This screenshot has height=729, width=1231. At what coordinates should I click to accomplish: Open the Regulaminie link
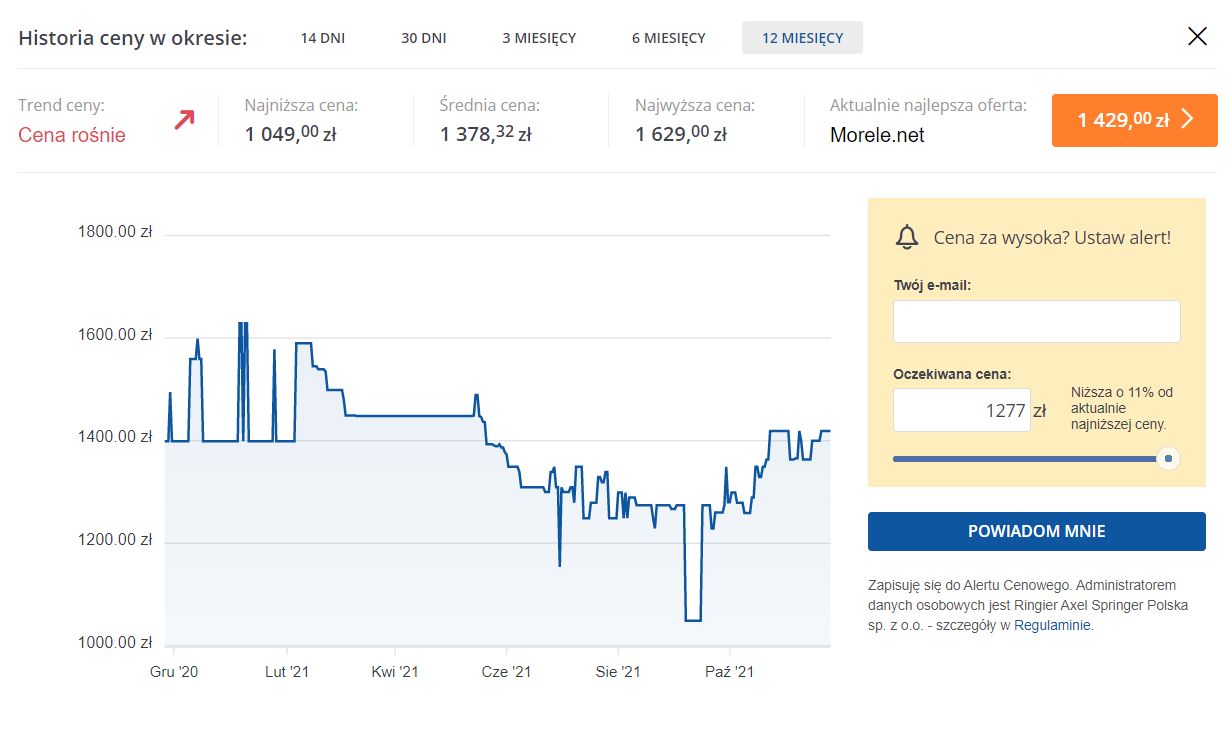(1052, 625)
